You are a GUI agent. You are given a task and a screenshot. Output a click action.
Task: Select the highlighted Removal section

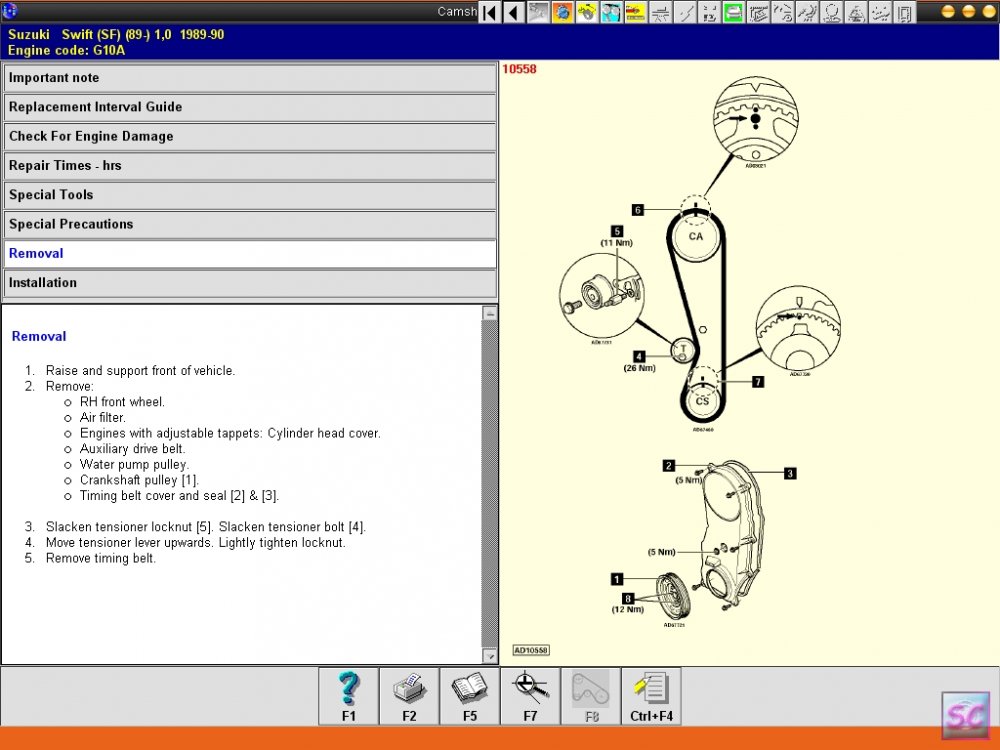tap(250, 254)
